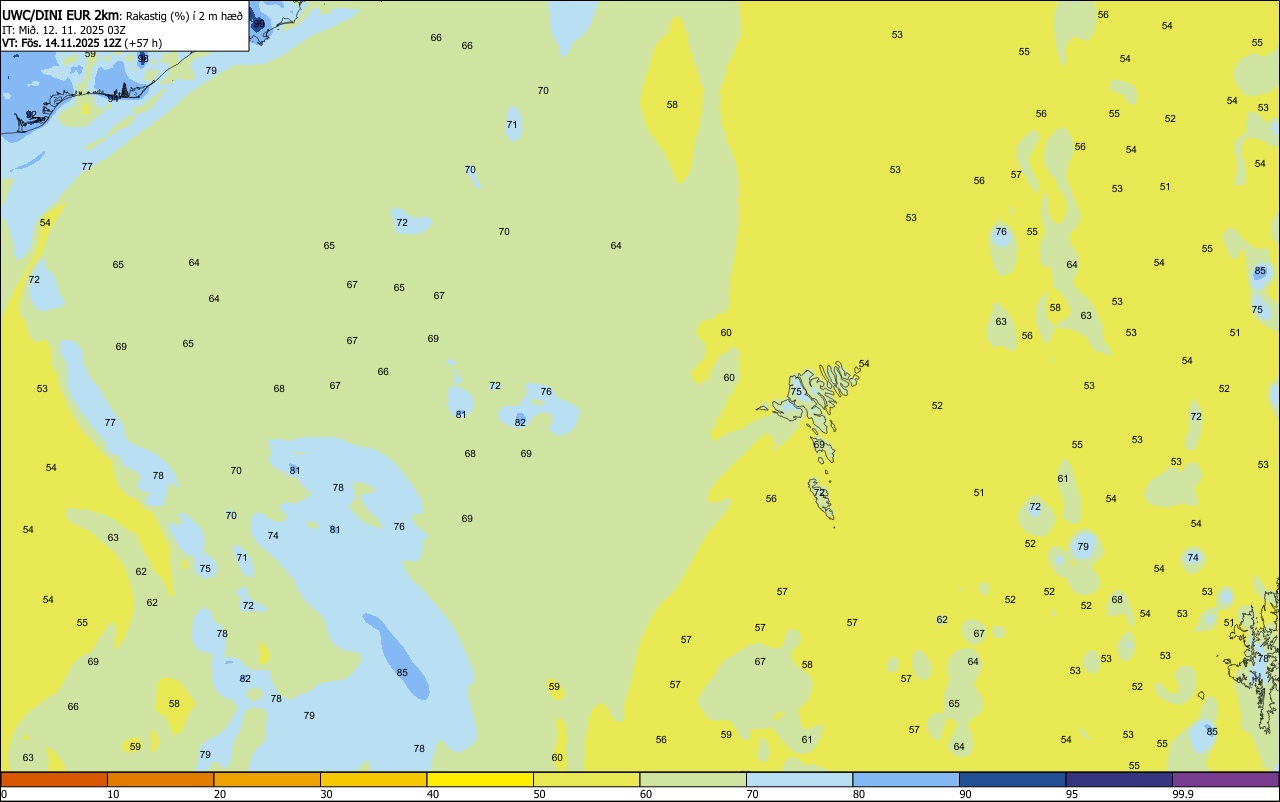Click the "Rakastig (%) í 2 m hæð" label
The width and height of the screenshot is (1280, 802).
coord(184,15)
